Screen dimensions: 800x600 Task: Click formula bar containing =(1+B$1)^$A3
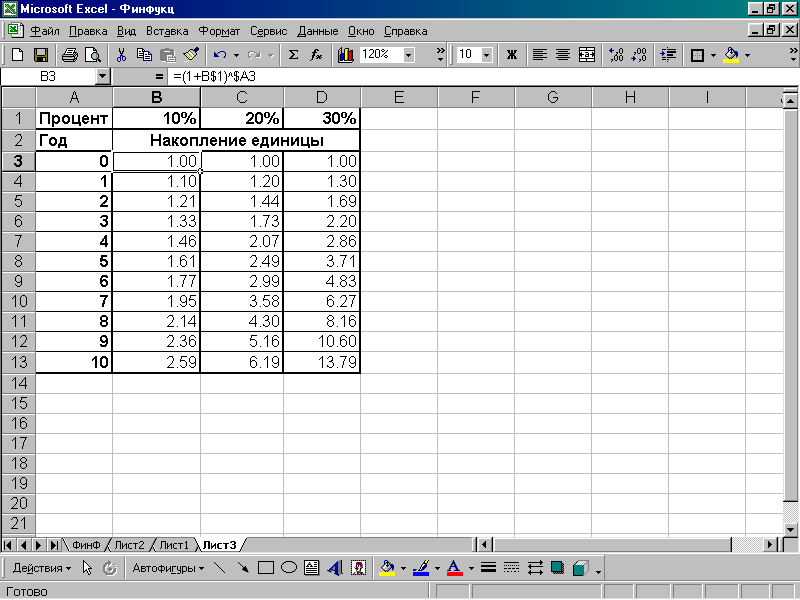pos(484,77)
